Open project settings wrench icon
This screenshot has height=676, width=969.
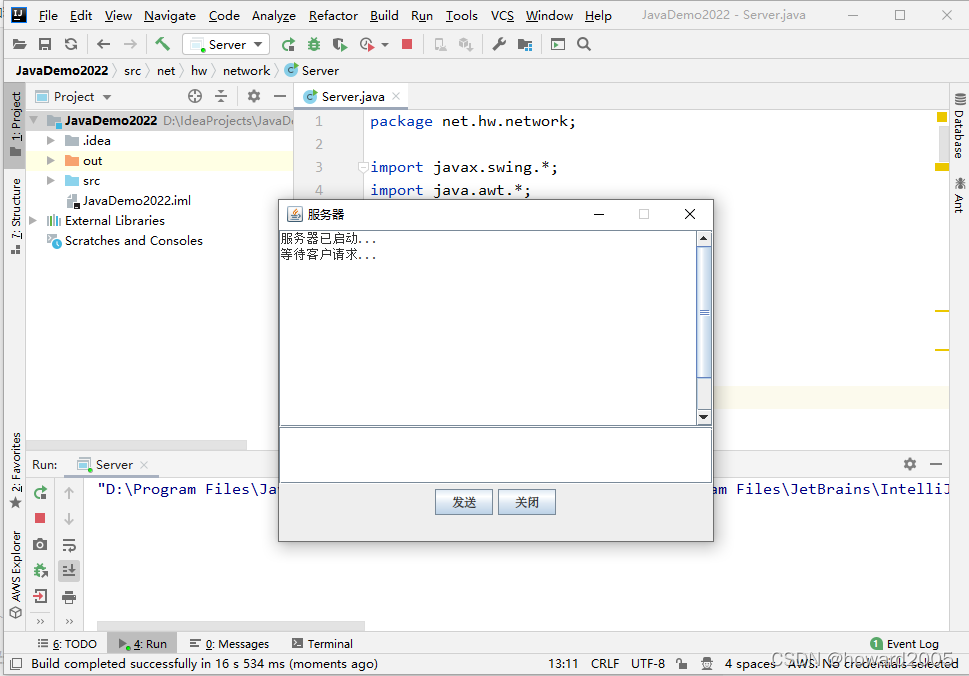pyautogui.click(x=499, y=44)
